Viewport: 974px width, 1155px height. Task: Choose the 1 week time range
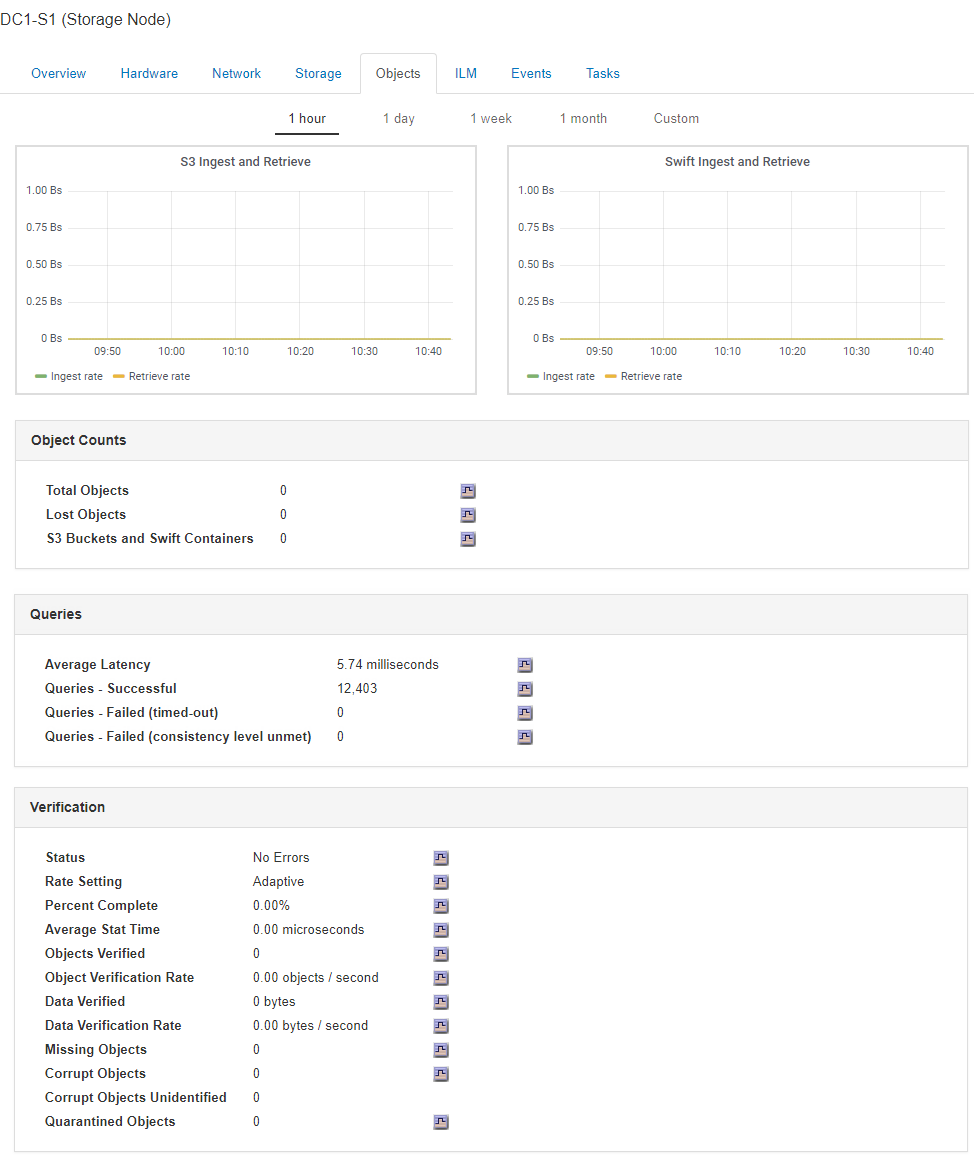coord(491,118)
